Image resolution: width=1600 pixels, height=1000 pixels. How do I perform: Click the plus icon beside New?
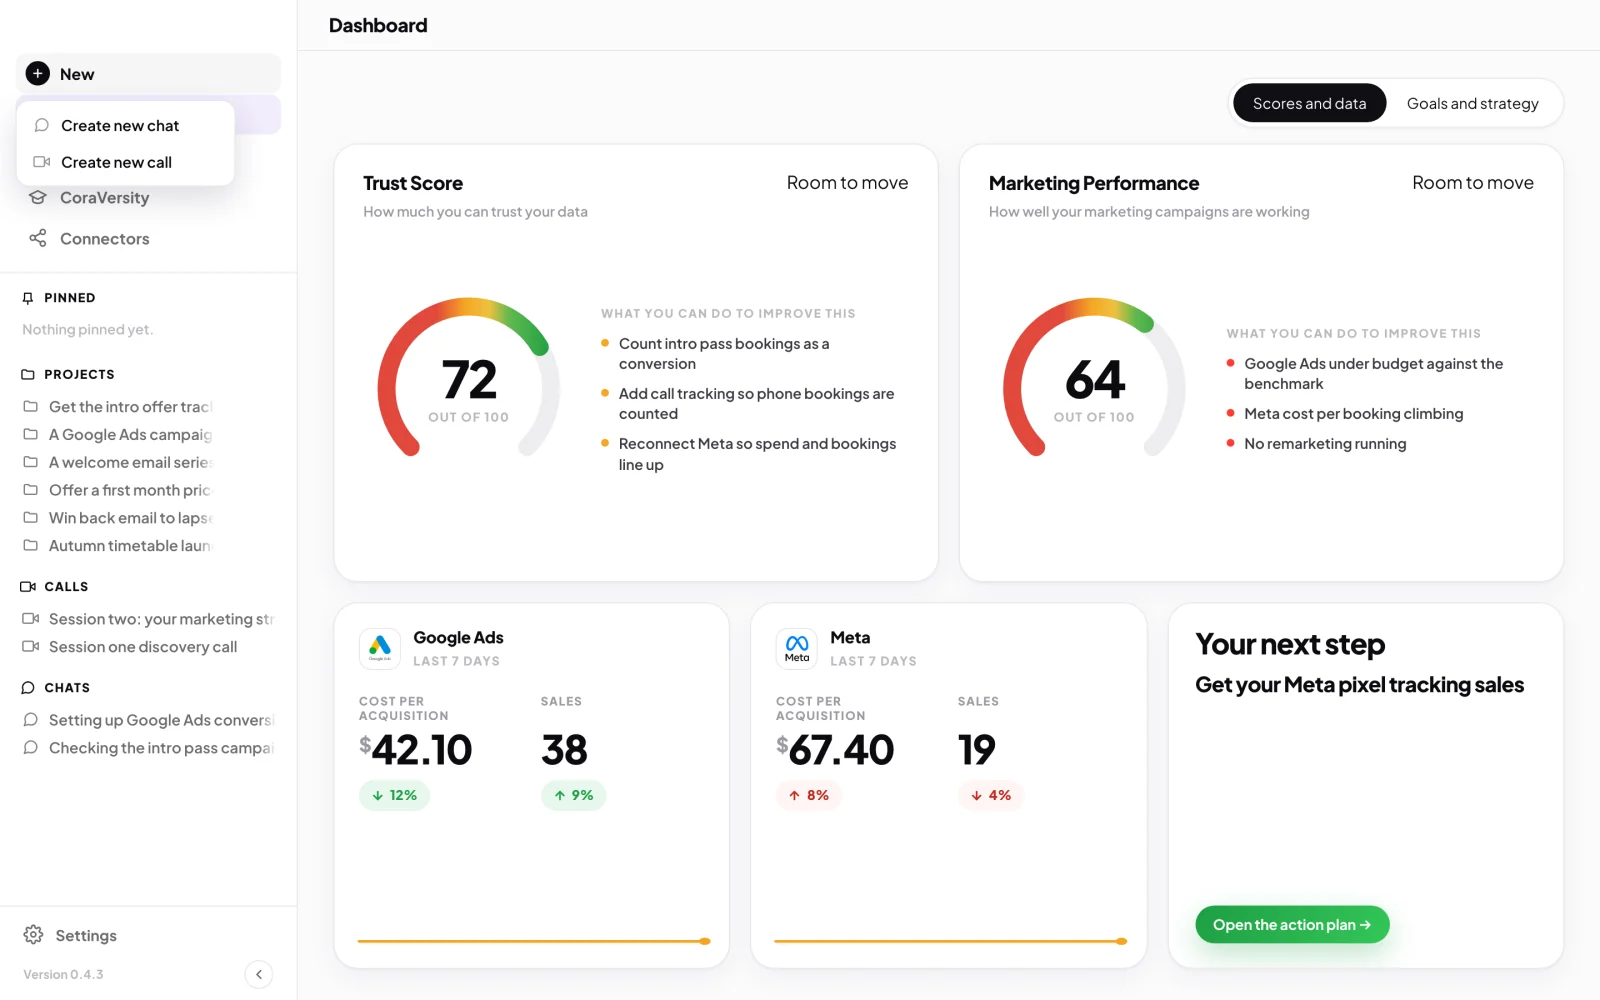tap(38, 74)
